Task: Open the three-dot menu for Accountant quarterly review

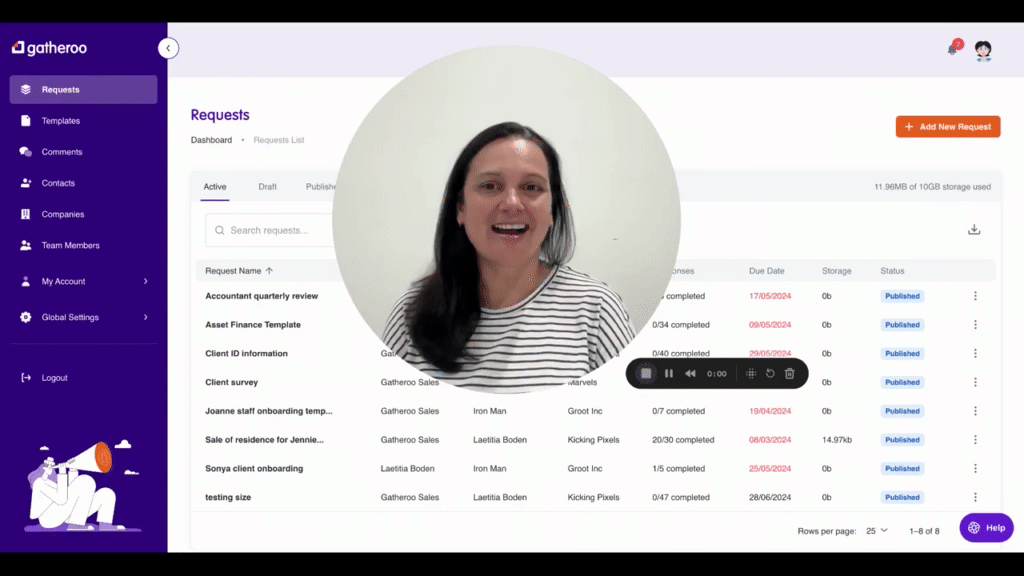Action: tap(975, 296)
